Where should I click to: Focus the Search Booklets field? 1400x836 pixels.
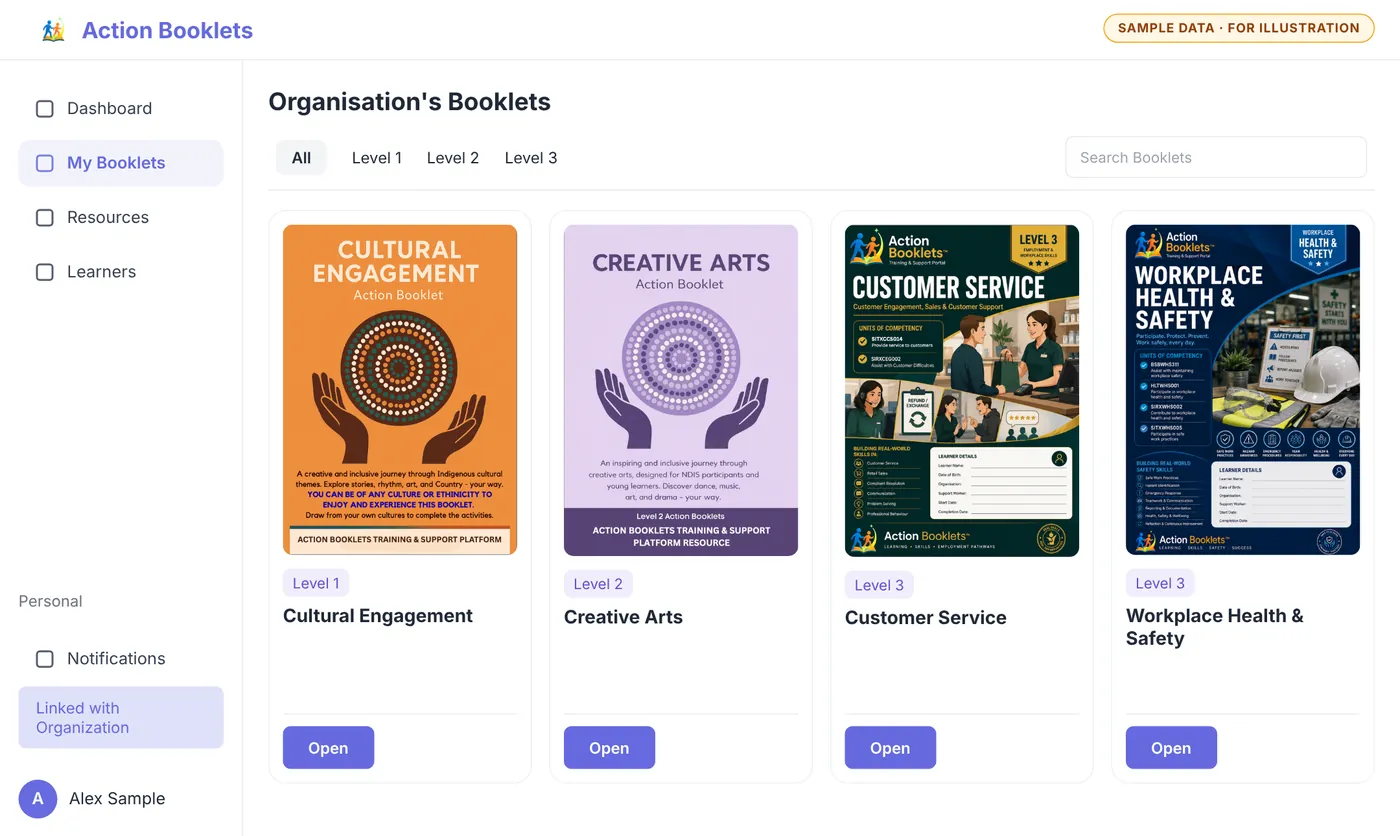(x=1216, y=158)
